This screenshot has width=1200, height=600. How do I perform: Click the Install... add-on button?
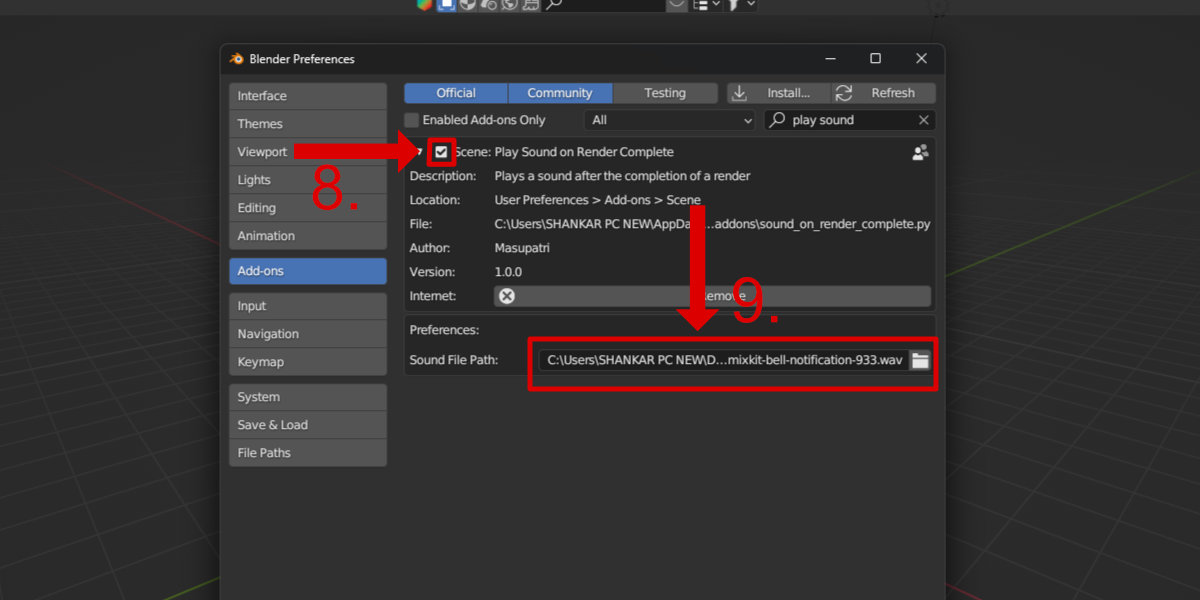pos(778,93)
